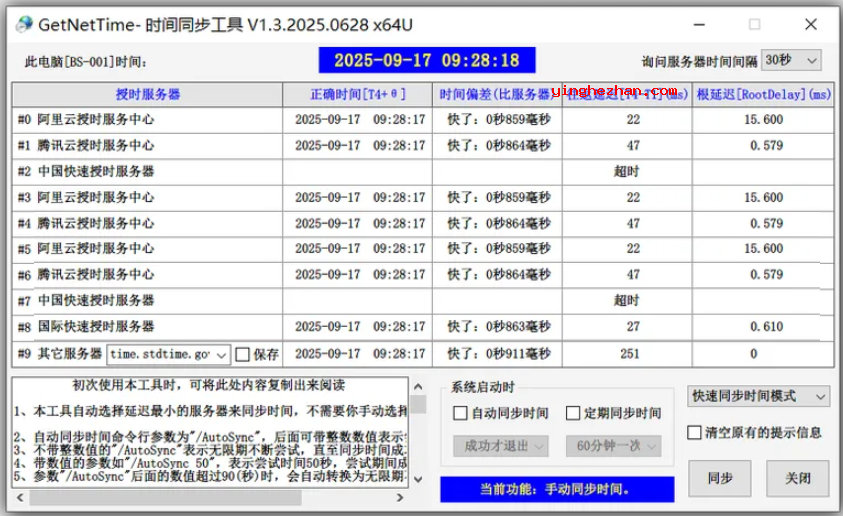
Task: Open the 30秒 query interval dropdown
Action: click(791, 61)
